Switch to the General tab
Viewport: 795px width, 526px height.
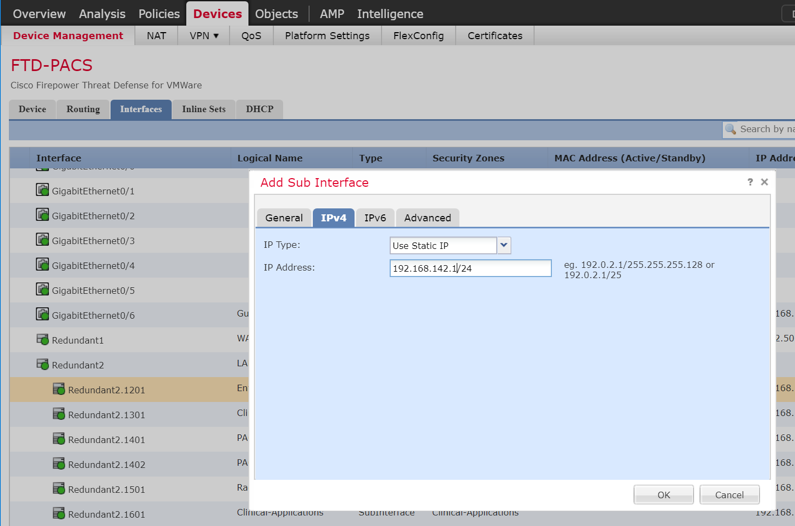[284, 218]
